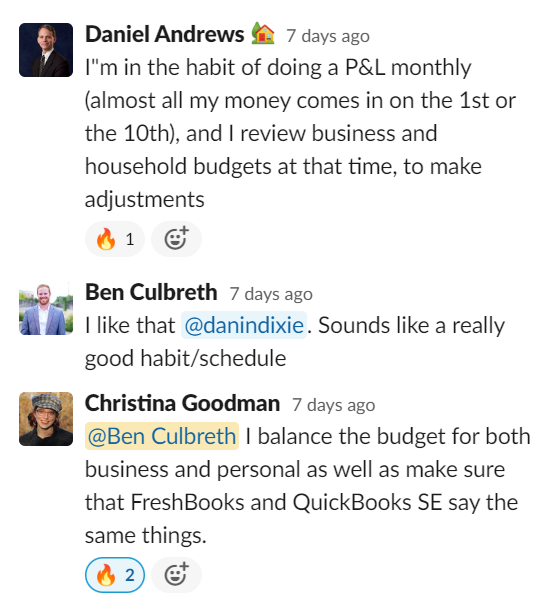Screen dimensions: 548x600
Task: Open Christina Goodman's profile from her name
Action: click(183, 403)
